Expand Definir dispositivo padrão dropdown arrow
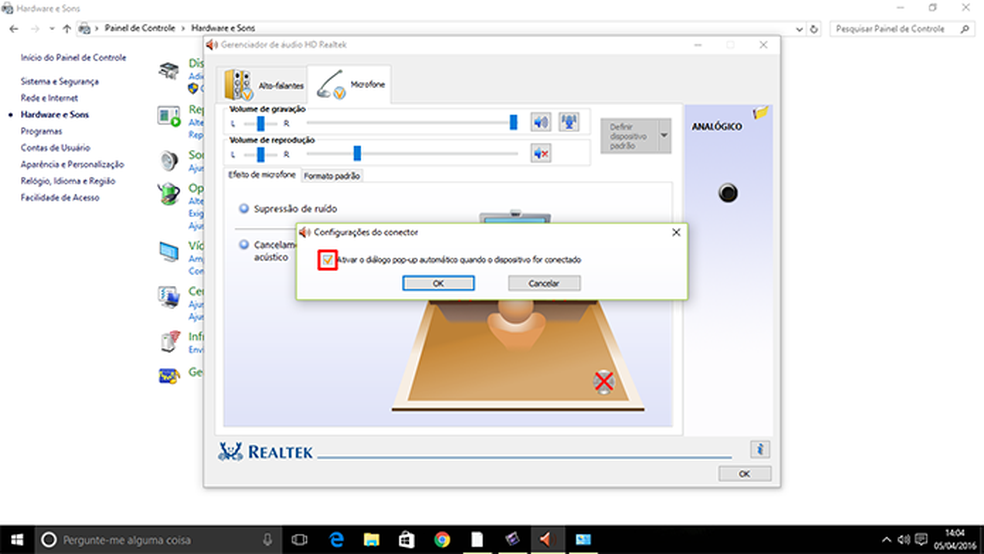 [x=664, y=136]
